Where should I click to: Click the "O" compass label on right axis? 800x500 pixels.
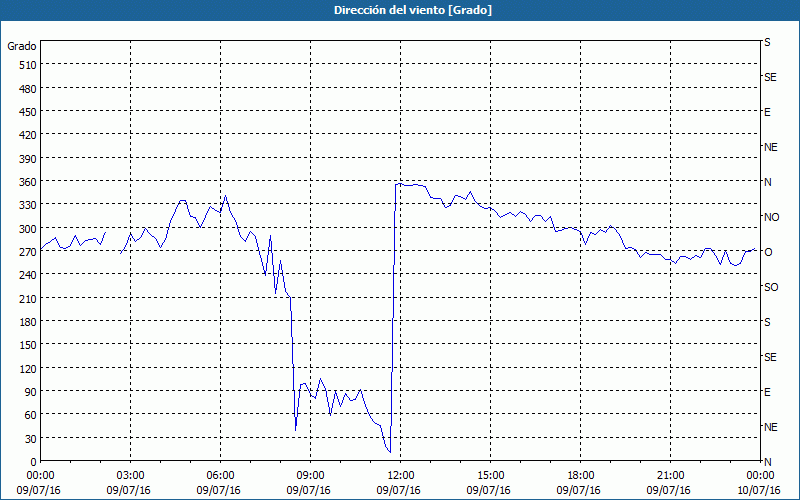(767, 252)
